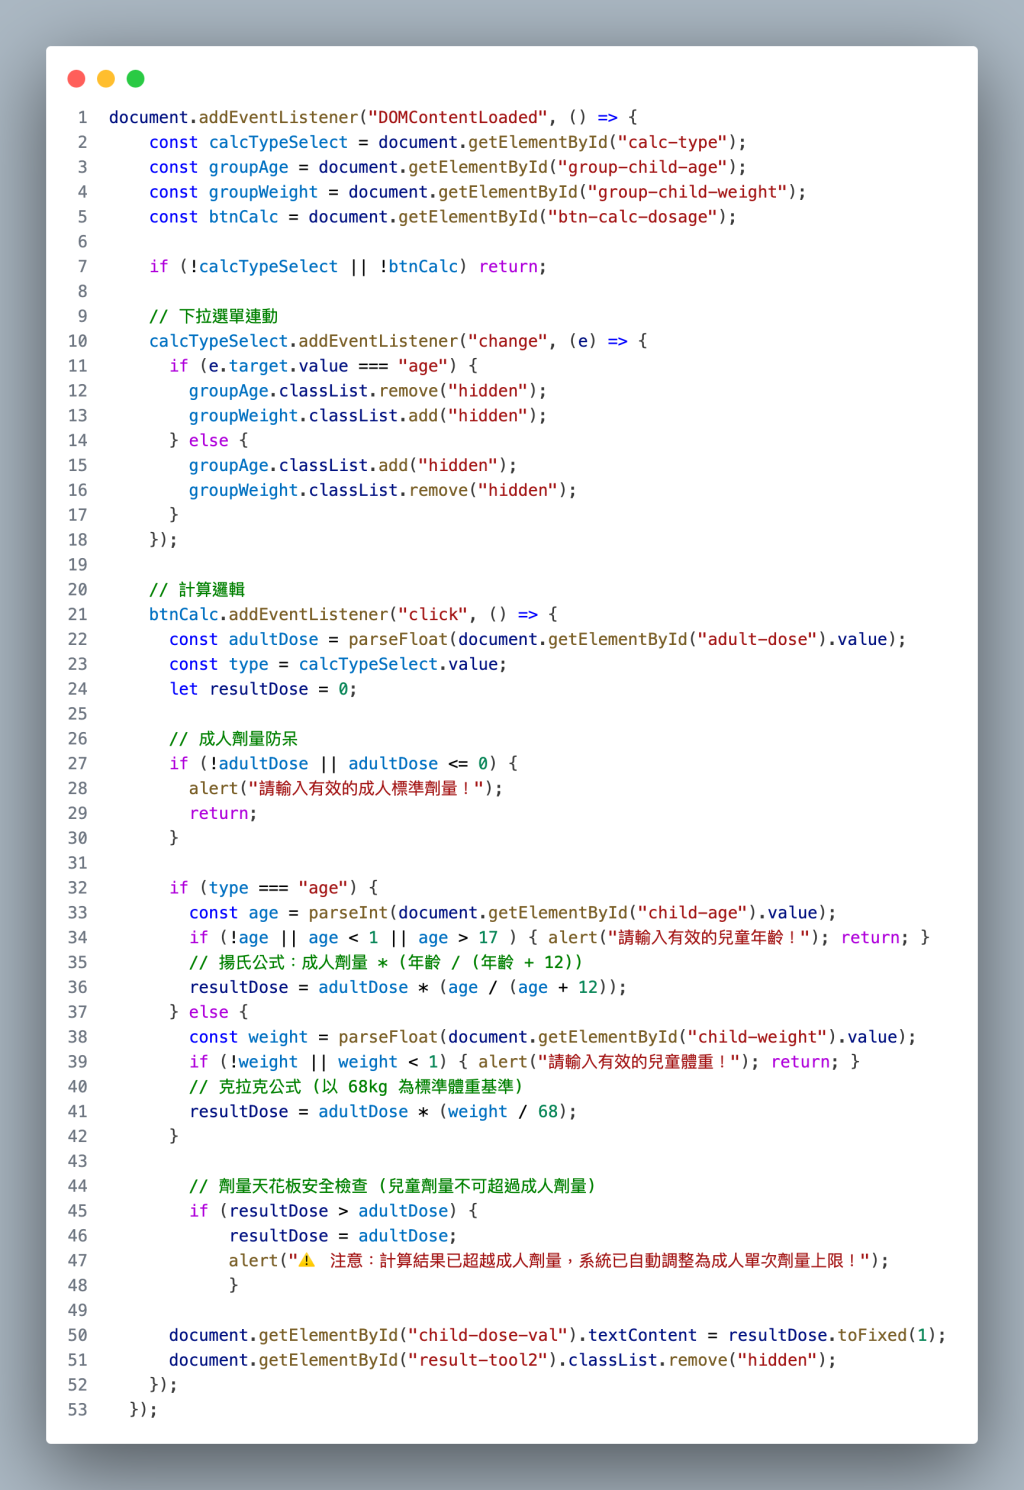Click line number 1 in the gutter
This screenshot has width=1024, height=1490.
tap(83, 118)
